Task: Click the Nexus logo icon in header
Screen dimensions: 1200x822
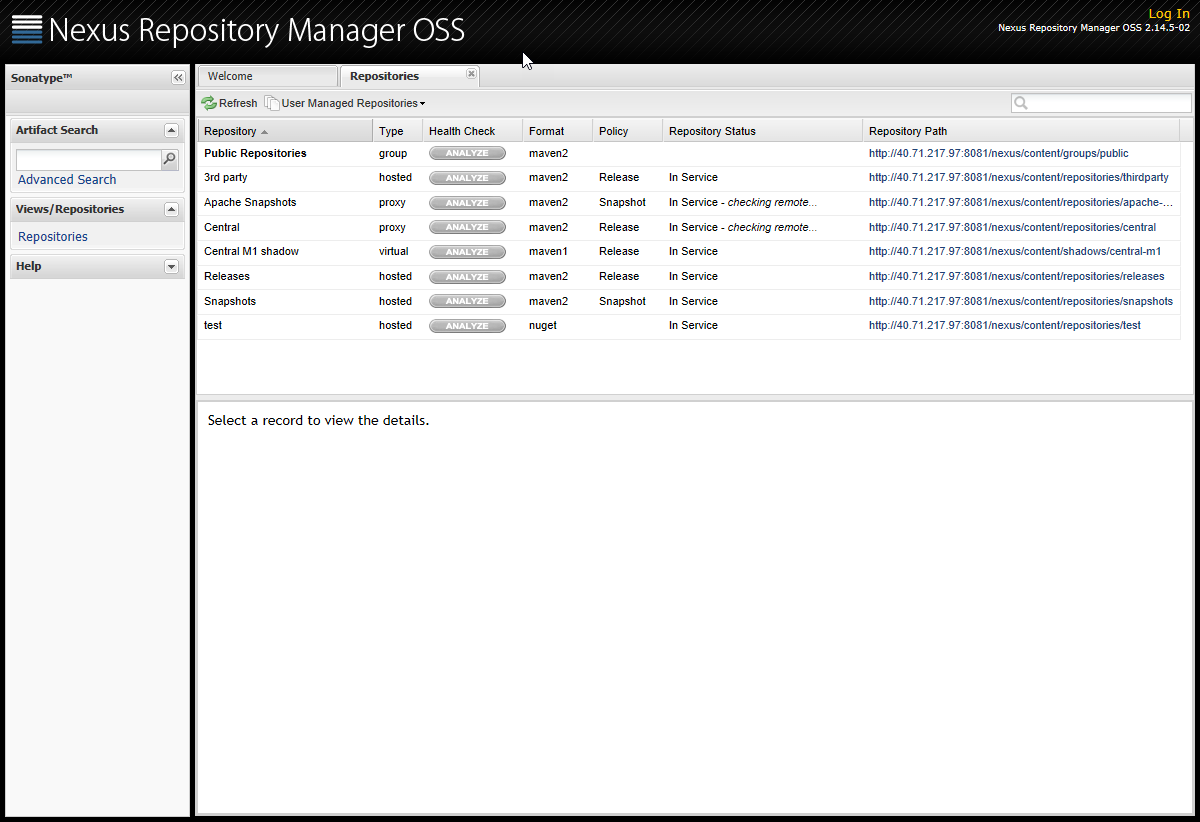Action: pos(27,29)
